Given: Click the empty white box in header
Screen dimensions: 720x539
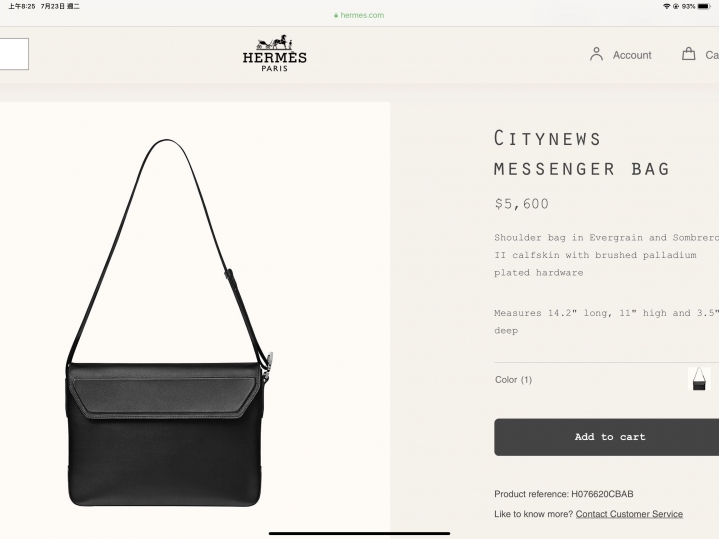Looking at the screenshot, I should pos(14,54).
